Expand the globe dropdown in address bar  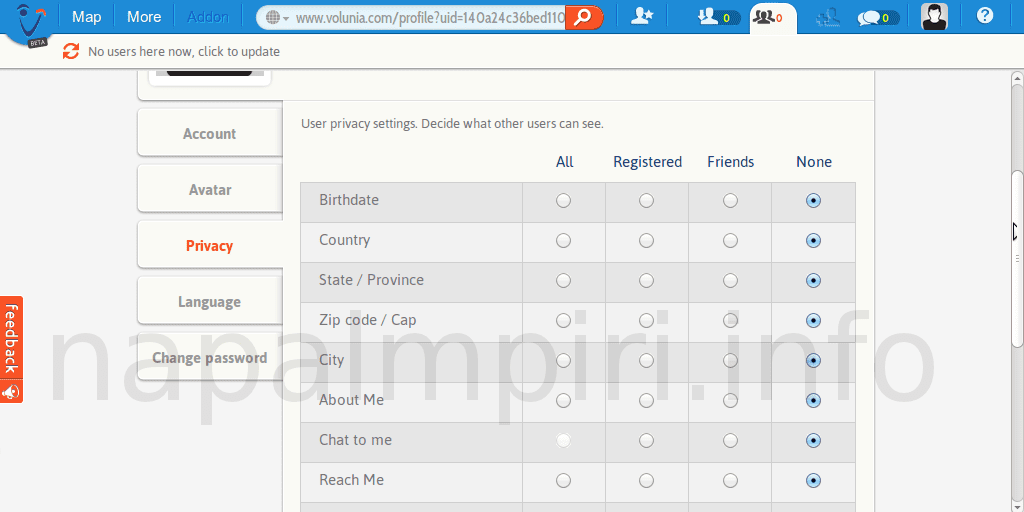tap(279, 18)
